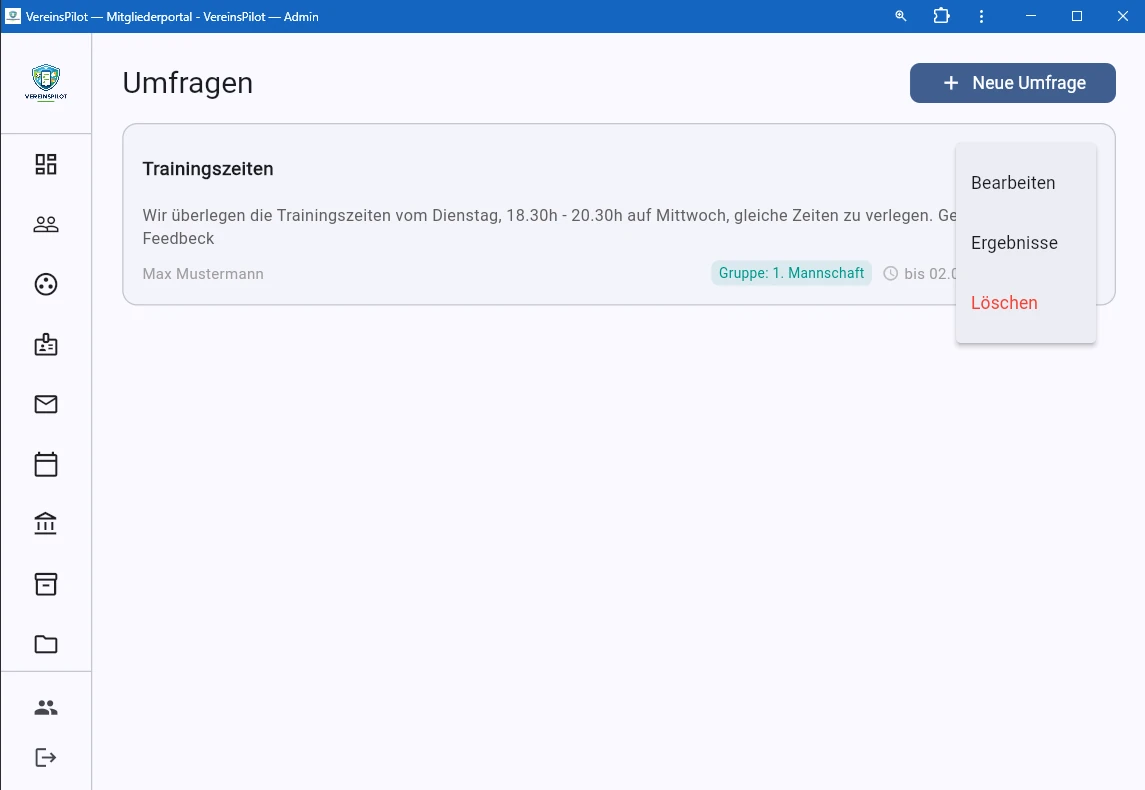
Task: Choose Löschen to delete the survey
Action: coord(1004,302)
